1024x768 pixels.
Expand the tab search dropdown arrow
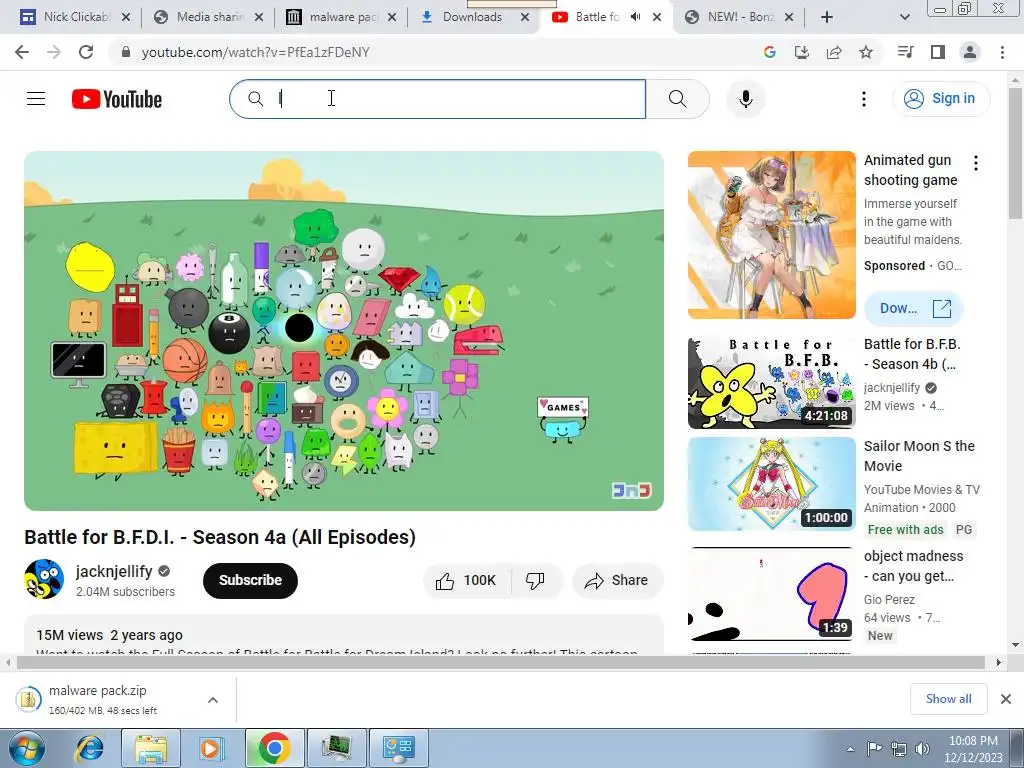(904, 18)
